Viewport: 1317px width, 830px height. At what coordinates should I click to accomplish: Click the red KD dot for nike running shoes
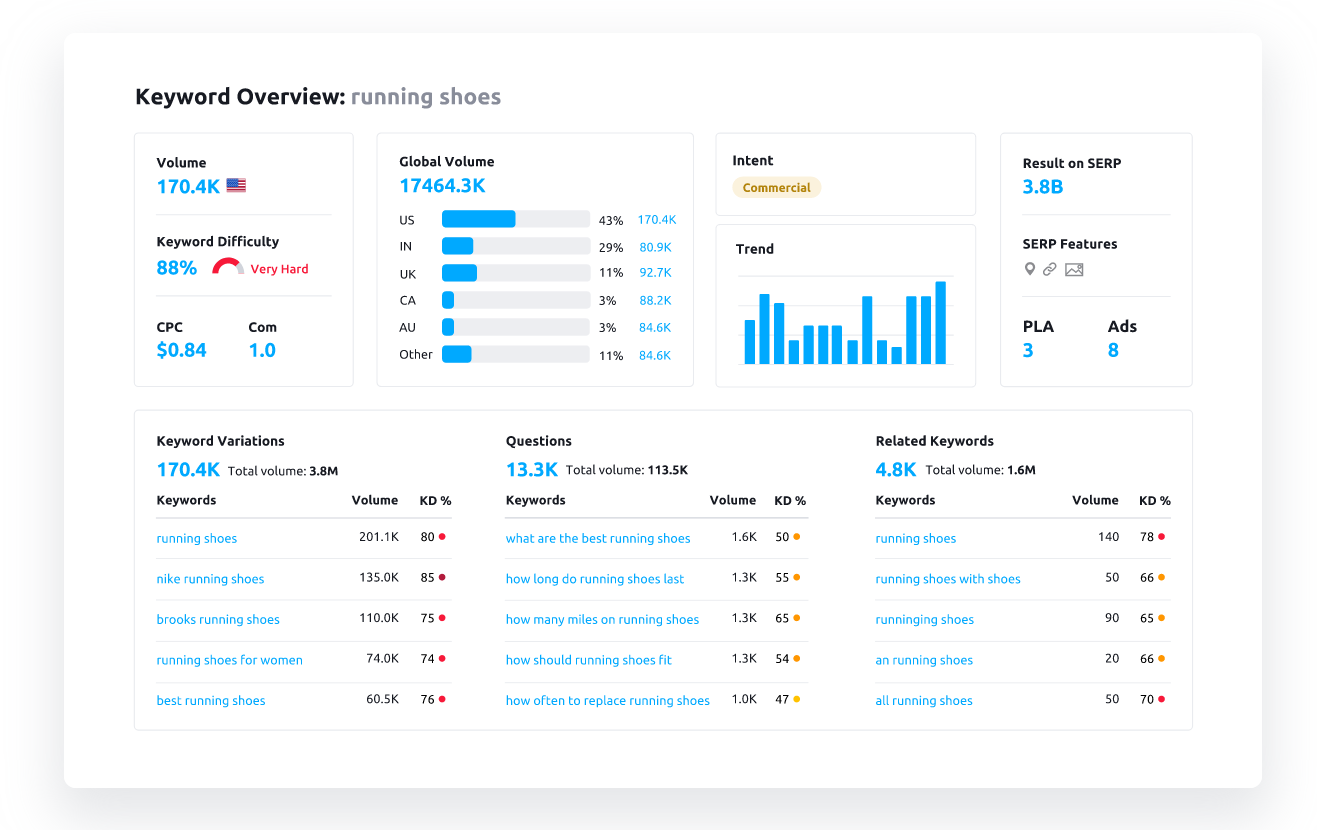(x=442, y=577)
